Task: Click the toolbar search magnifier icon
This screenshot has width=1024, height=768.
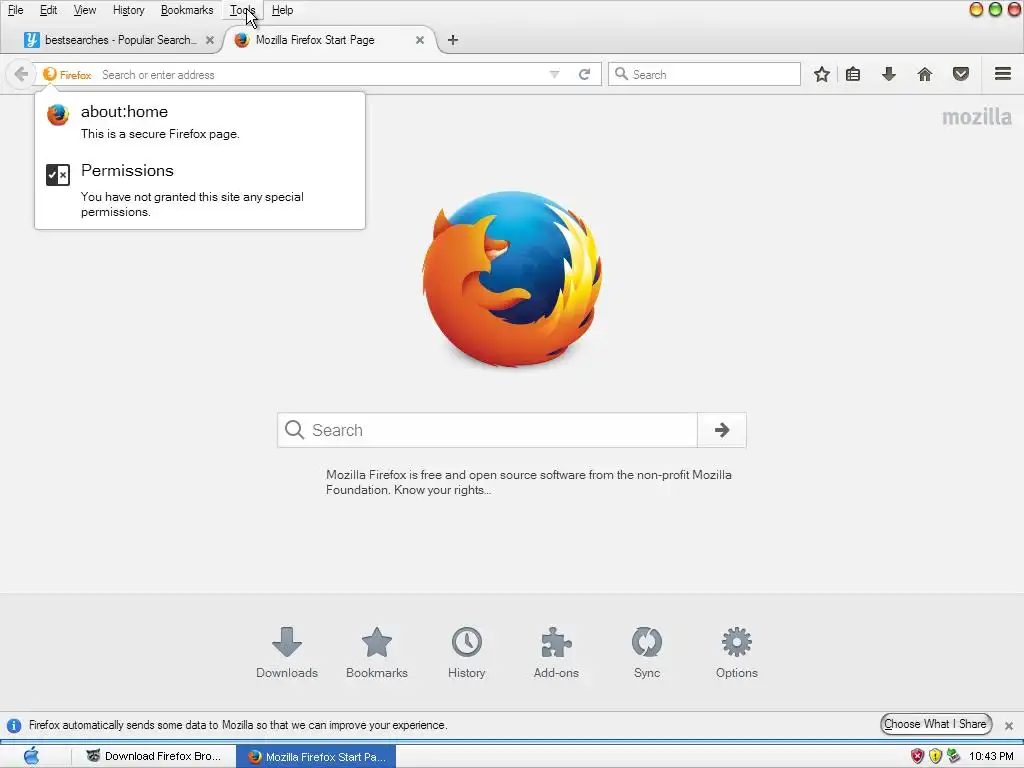Action: [622, 74]
